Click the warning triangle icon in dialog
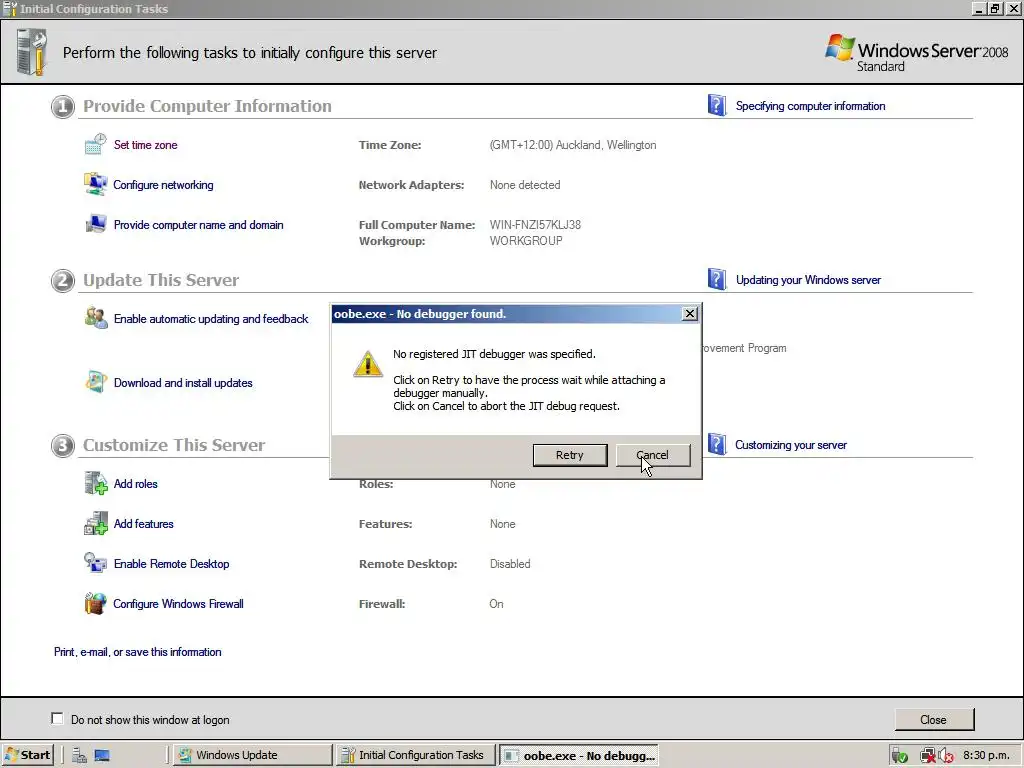Image resolution: width=1024 pixels, height=768 pixels. [368, 364]
